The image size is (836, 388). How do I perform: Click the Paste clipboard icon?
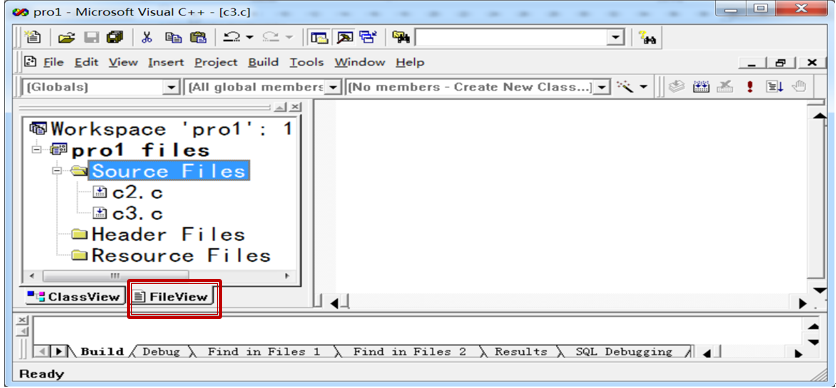pyautogui.click(x=198, y=37)
